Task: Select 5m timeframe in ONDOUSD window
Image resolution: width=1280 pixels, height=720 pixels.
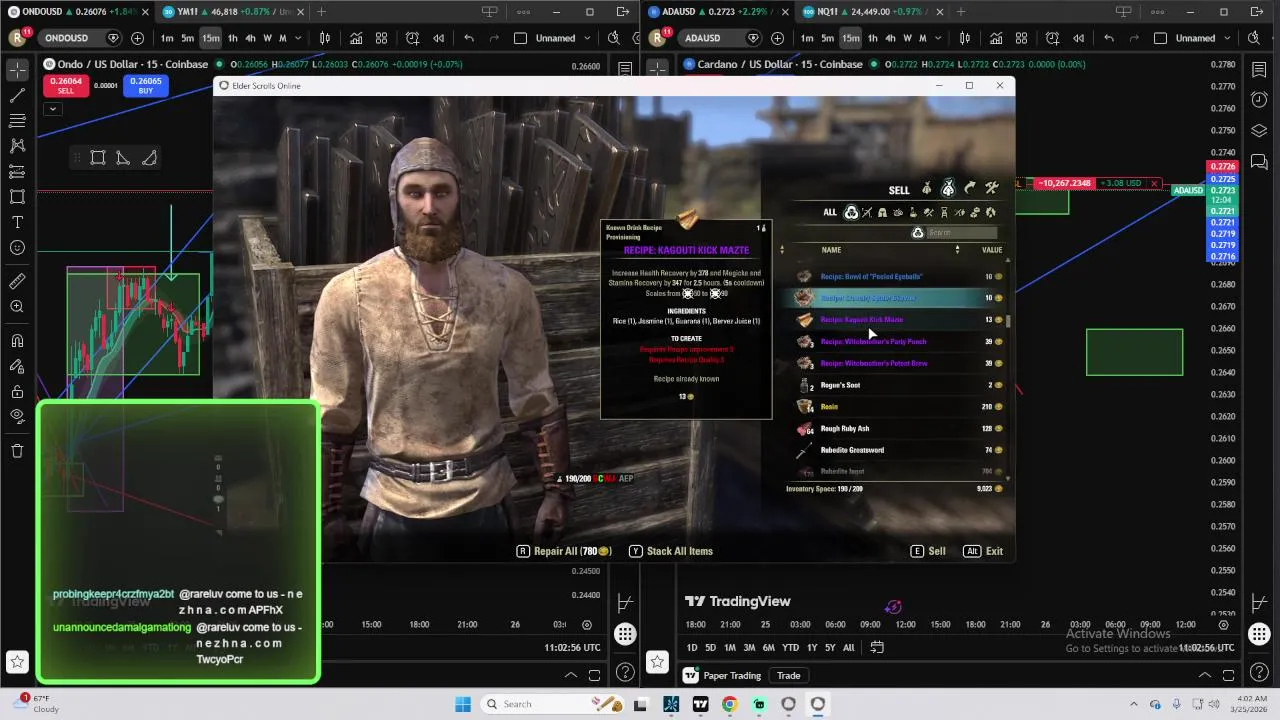Action: (187, 38)
